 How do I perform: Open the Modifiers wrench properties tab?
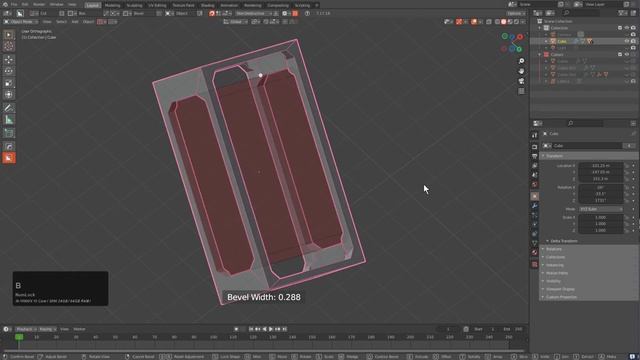(535, 206)
